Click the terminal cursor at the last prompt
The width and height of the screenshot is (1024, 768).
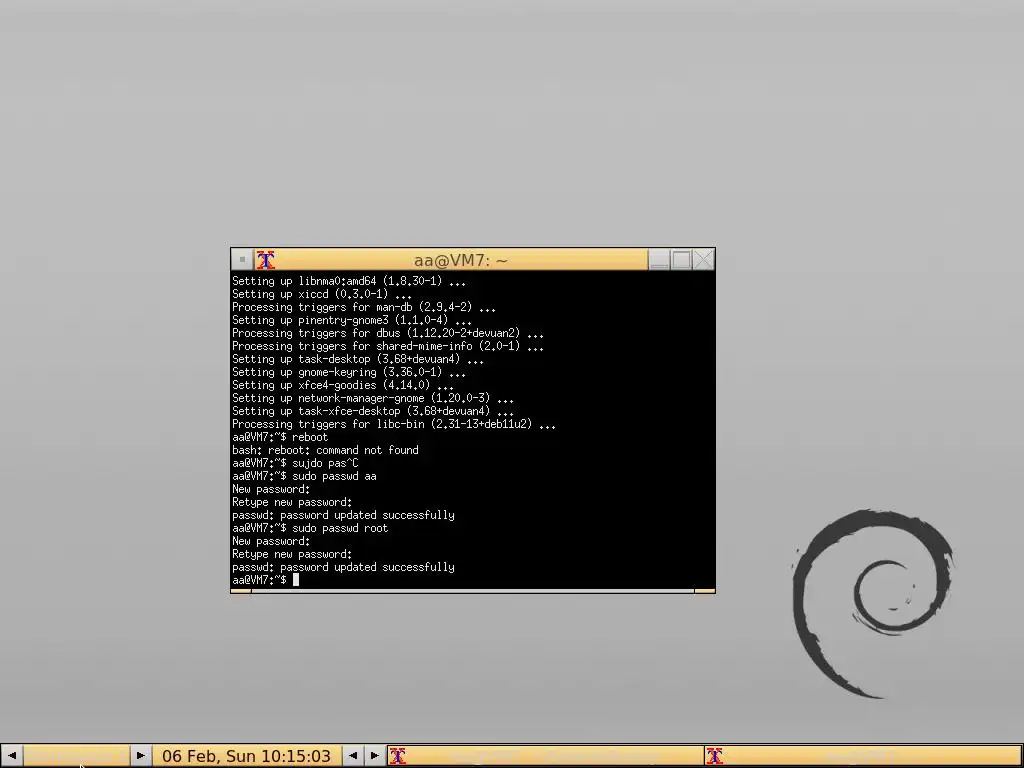[x=295, y=580]
